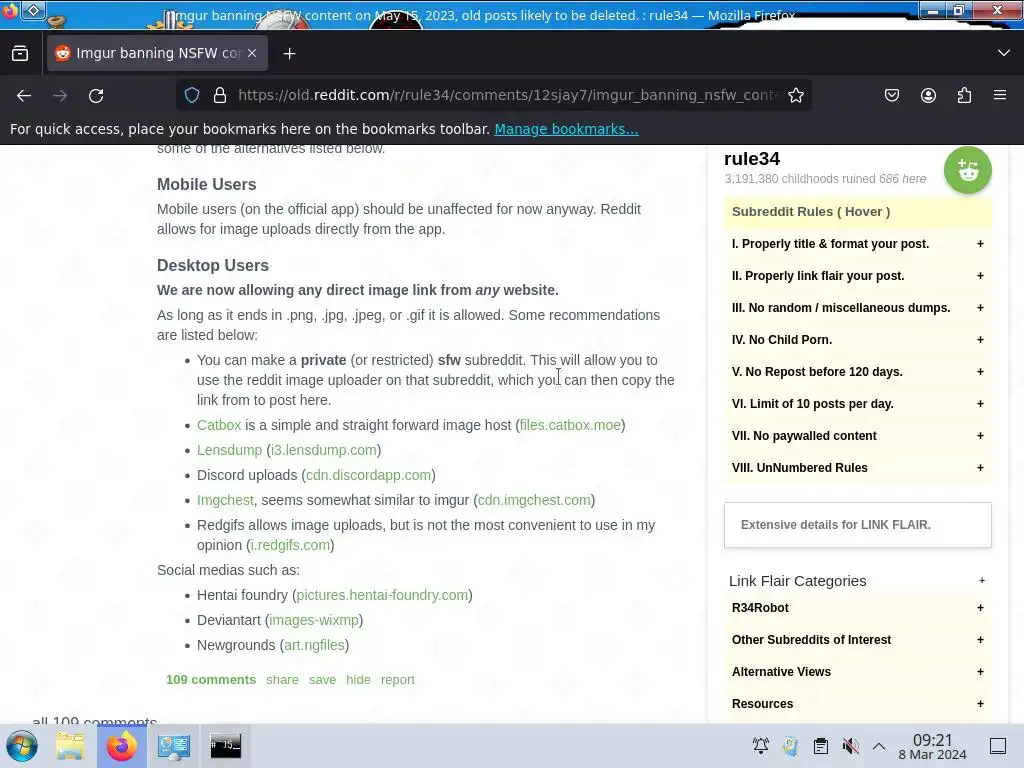Open the cdn.imgchest.com link

pos(534,500)
